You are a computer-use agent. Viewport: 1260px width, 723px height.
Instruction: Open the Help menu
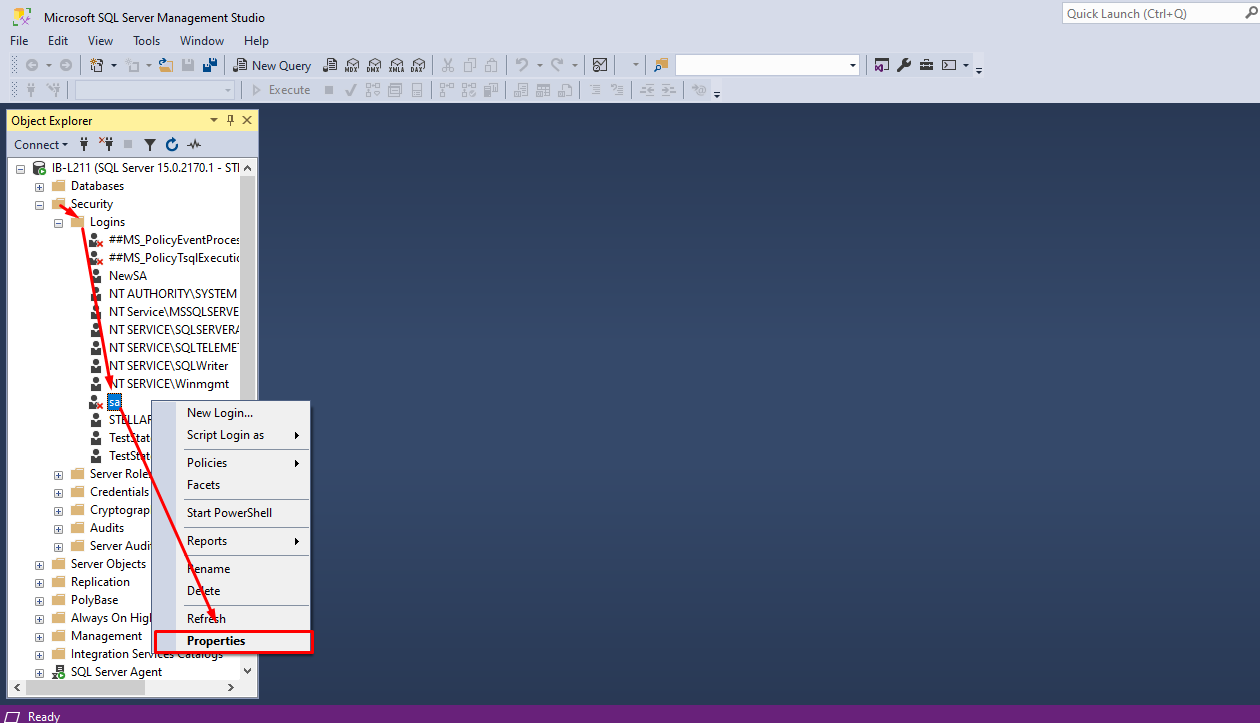[x=257, y=41]
